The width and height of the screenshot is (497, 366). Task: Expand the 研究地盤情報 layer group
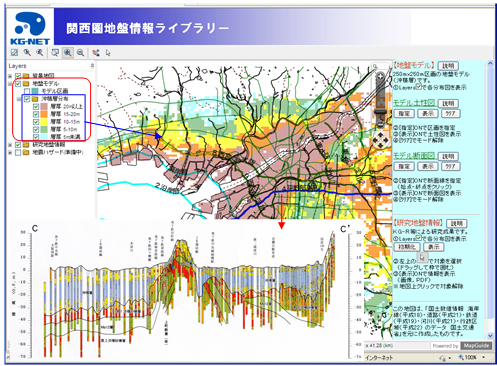click(x=10, y=145)
